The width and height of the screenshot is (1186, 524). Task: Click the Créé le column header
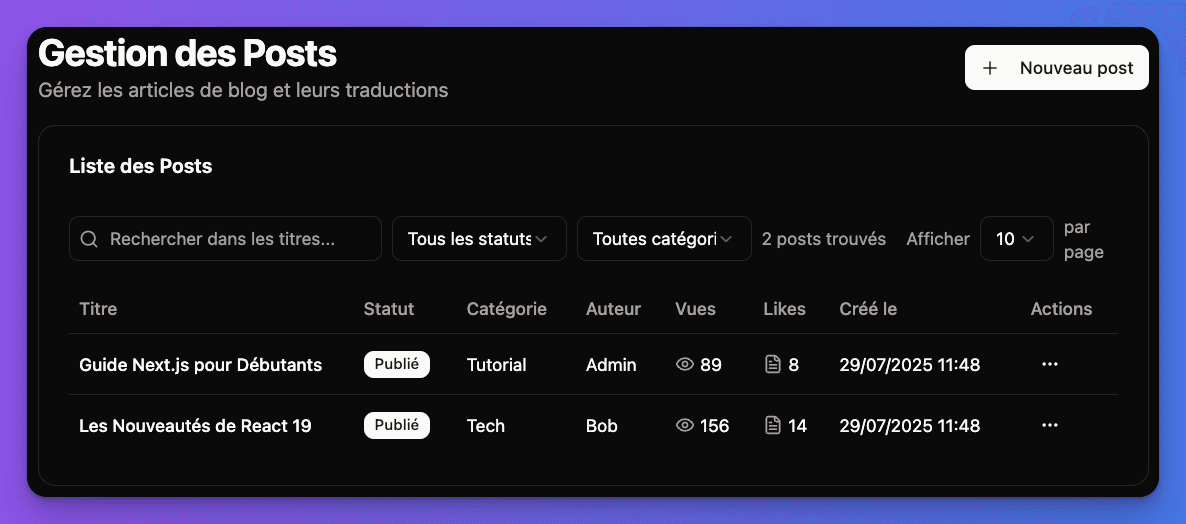[x=868, y=309]
